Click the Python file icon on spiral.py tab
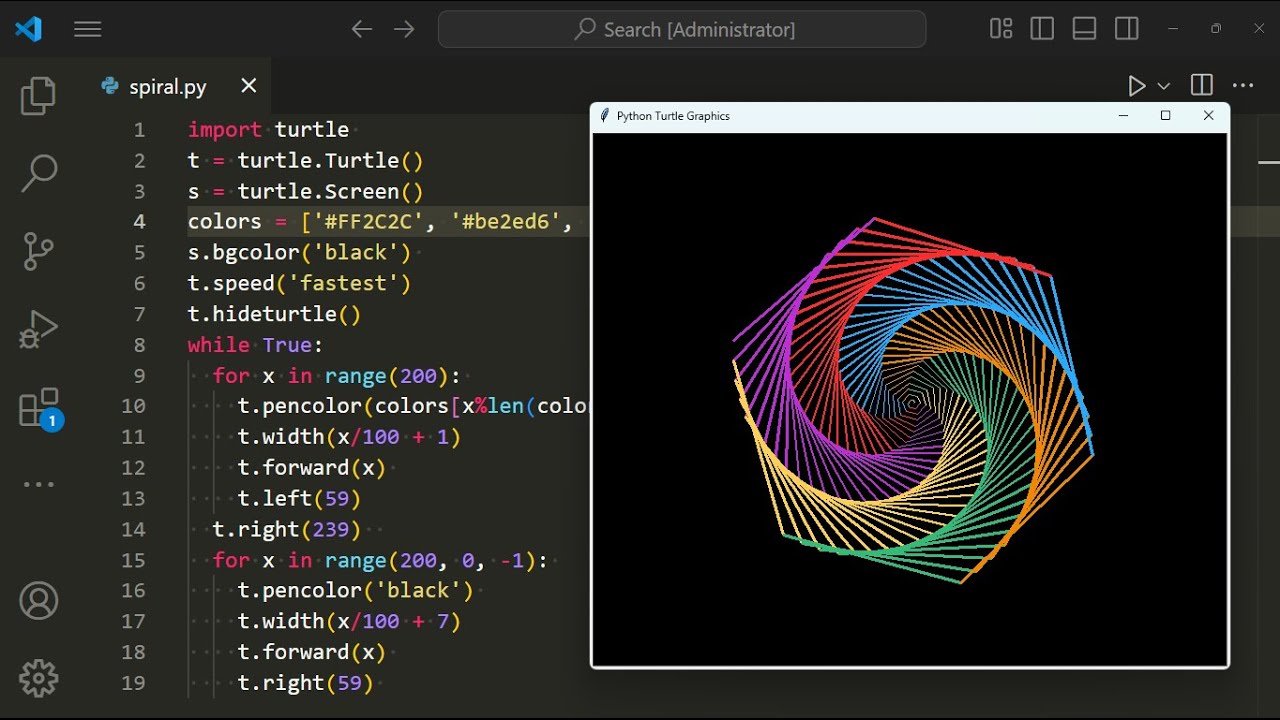The width and height of the screenshot is (1280, 720). [110, 86]
